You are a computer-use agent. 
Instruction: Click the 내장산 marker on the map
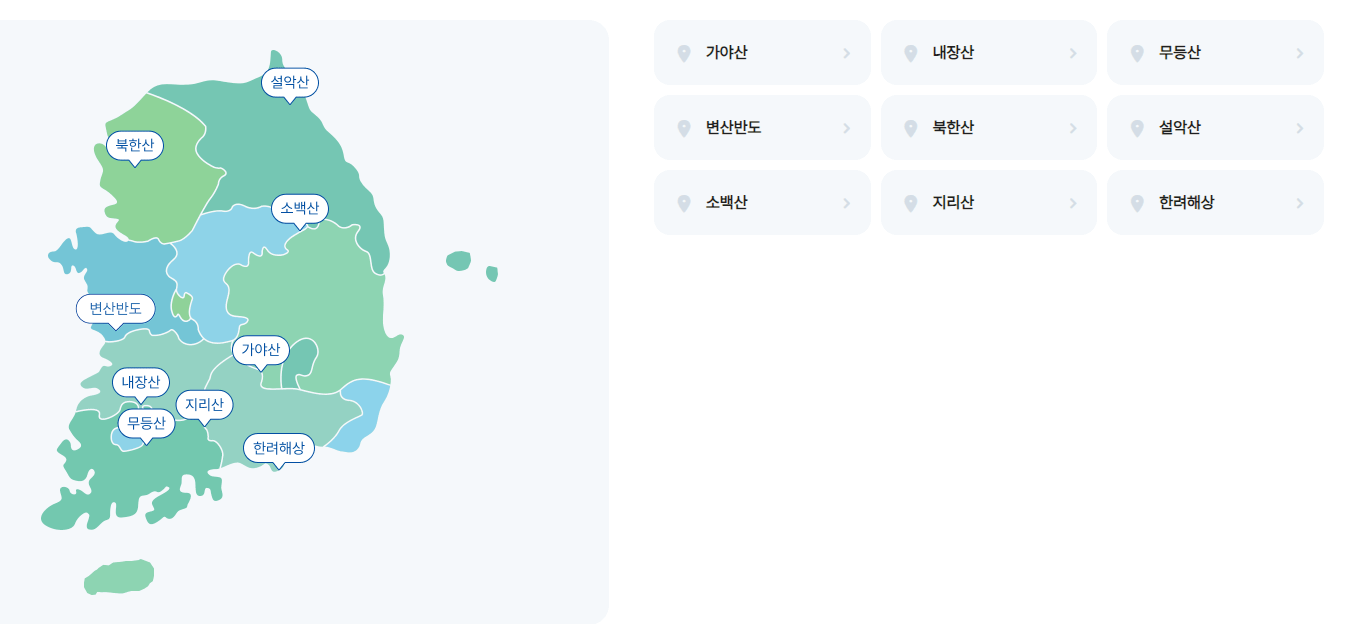pos(141,382)
